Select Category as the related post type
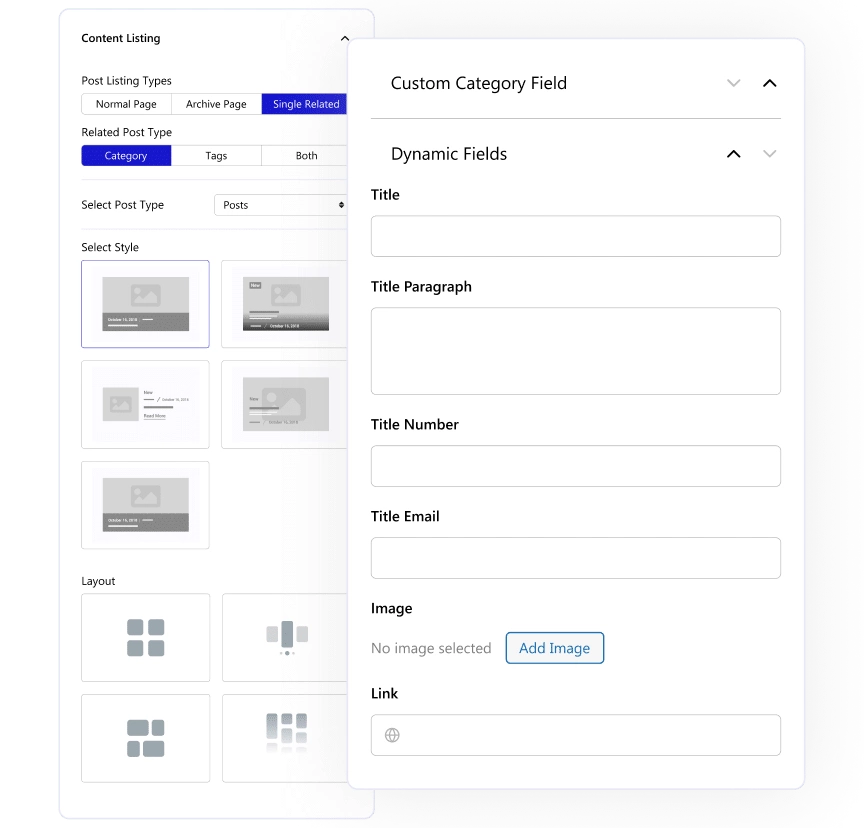 (126, 156)
